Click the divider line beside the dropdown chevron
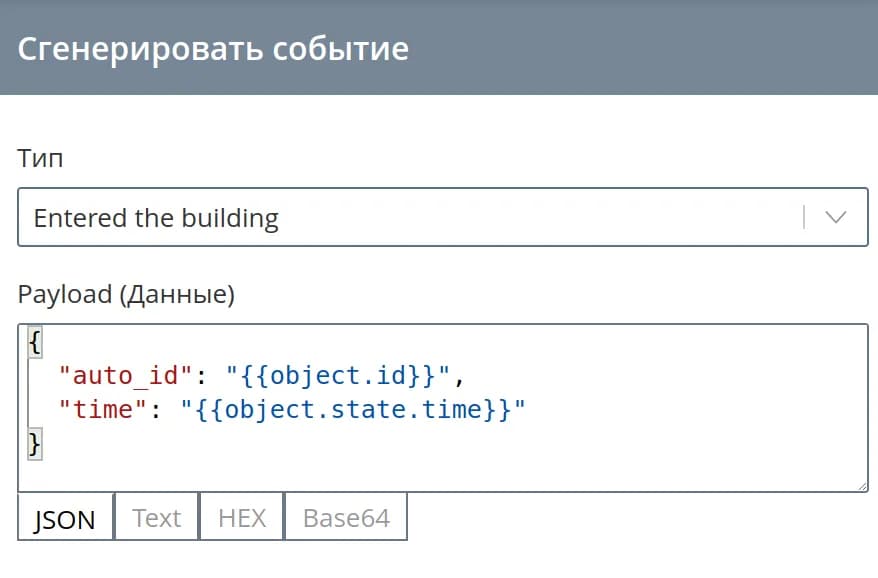The width and height of the screenshot is (878, 578). (x=803, y=217)
